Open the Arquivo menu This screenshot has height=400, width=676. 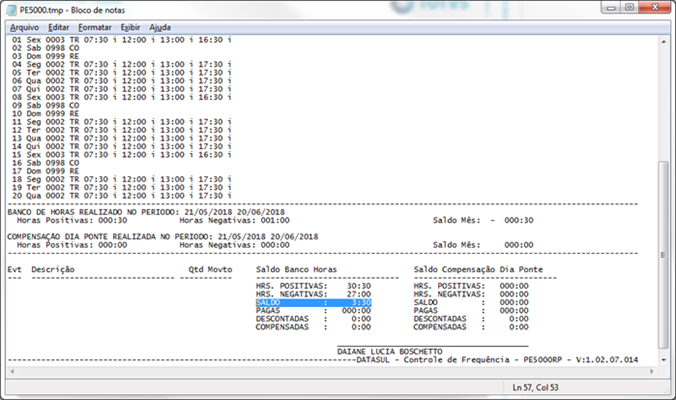[24, 28]
